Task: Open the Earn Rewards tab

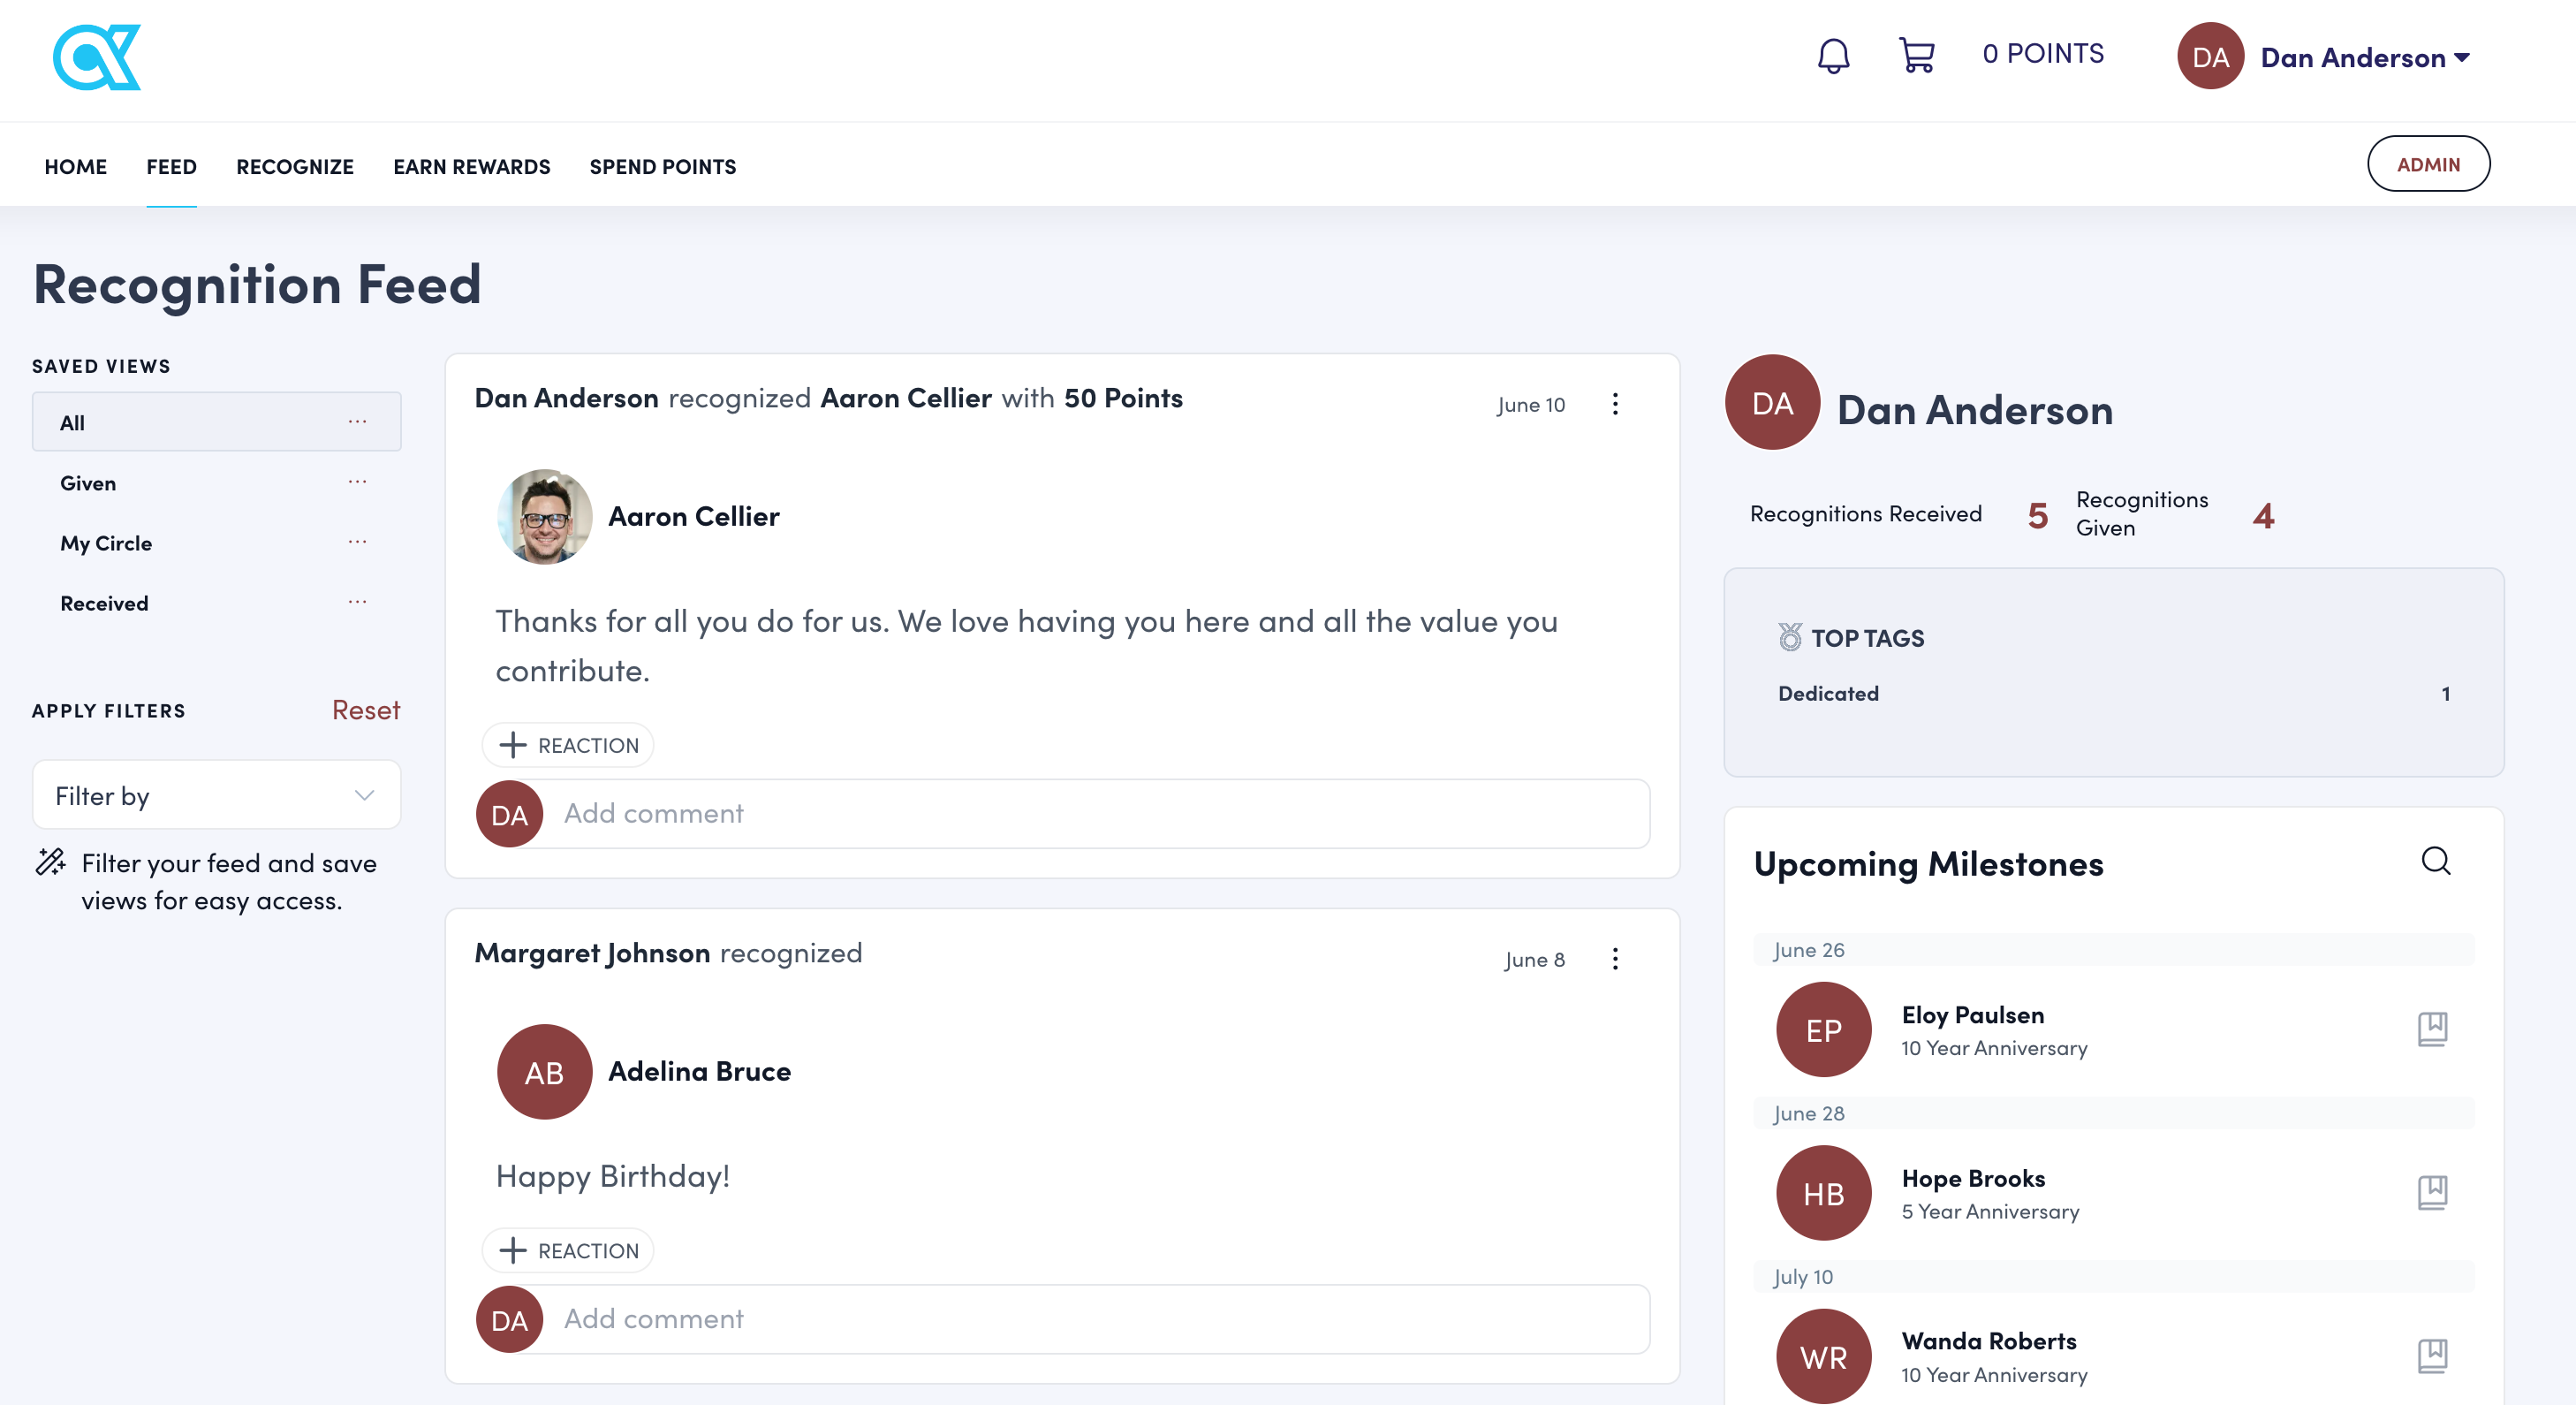Action: coord(471,167)
